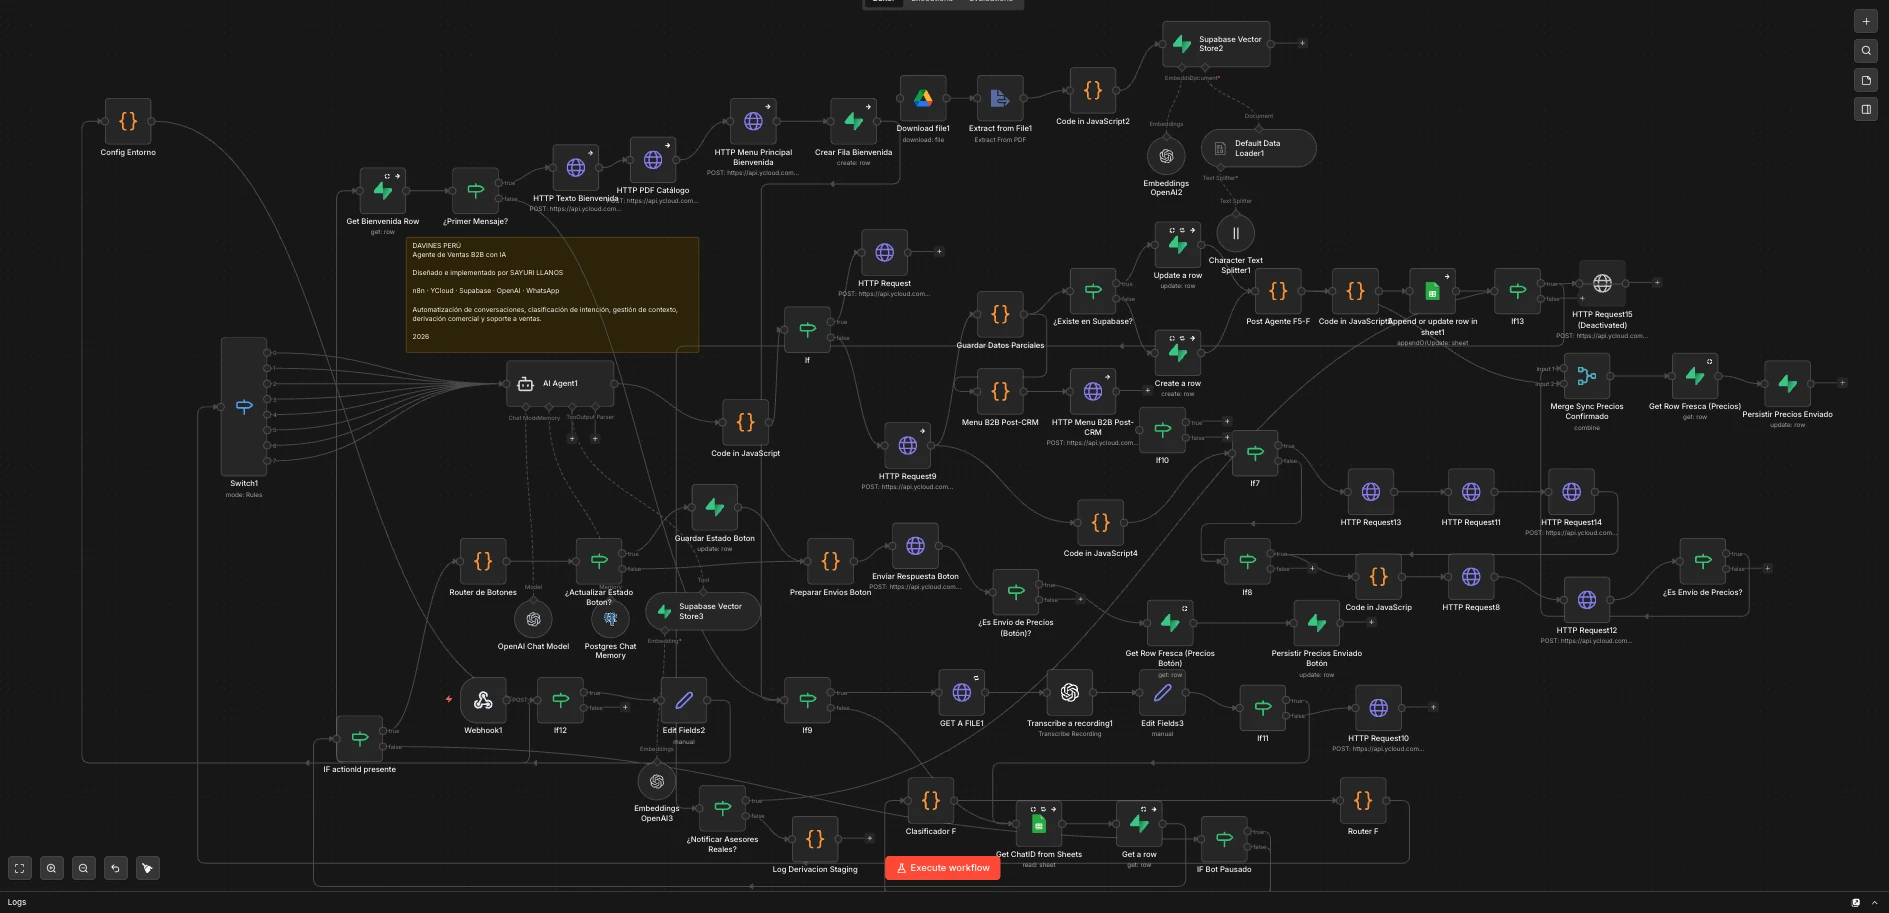Open the Webhook1 trigger node
The width and height of the screenshot is (1889, 913).
click(x=483, y=700)
